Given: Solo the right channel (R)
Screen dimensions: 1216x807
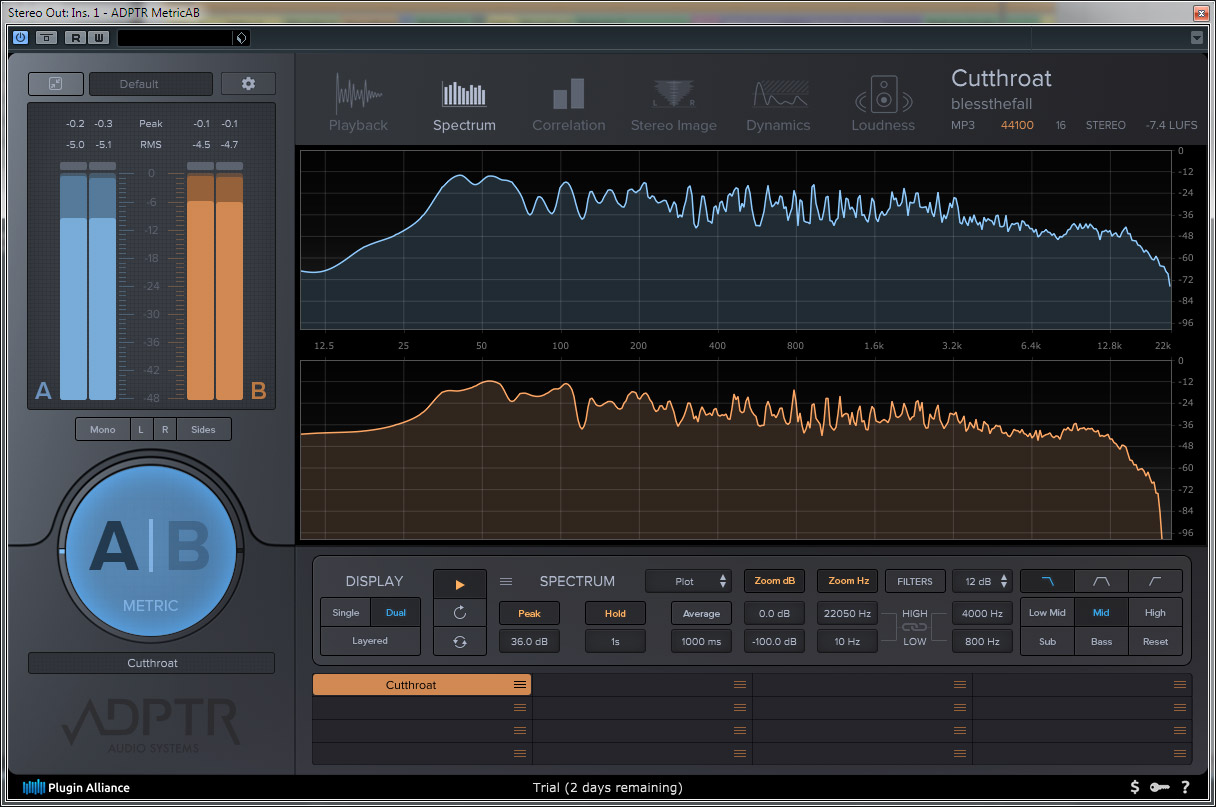Looking at the screenshot, I should [x=164, y=429].
